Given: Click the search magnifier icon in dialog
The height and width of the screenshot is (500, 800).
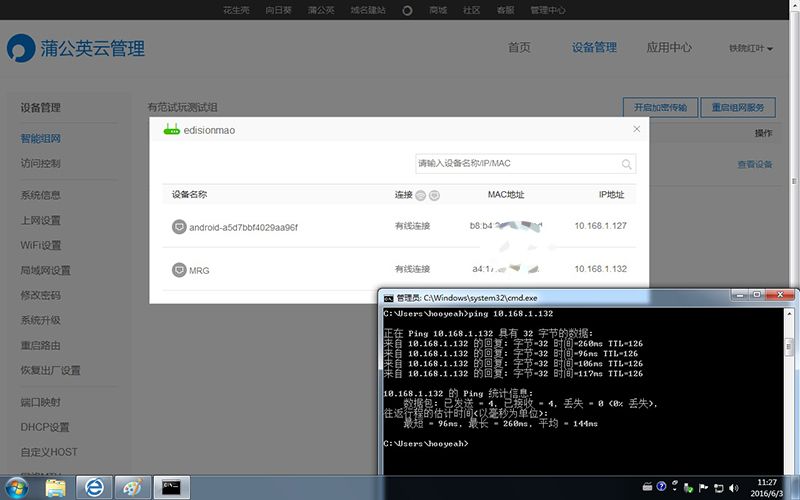Looking at the screenshot, I should 626,164.
